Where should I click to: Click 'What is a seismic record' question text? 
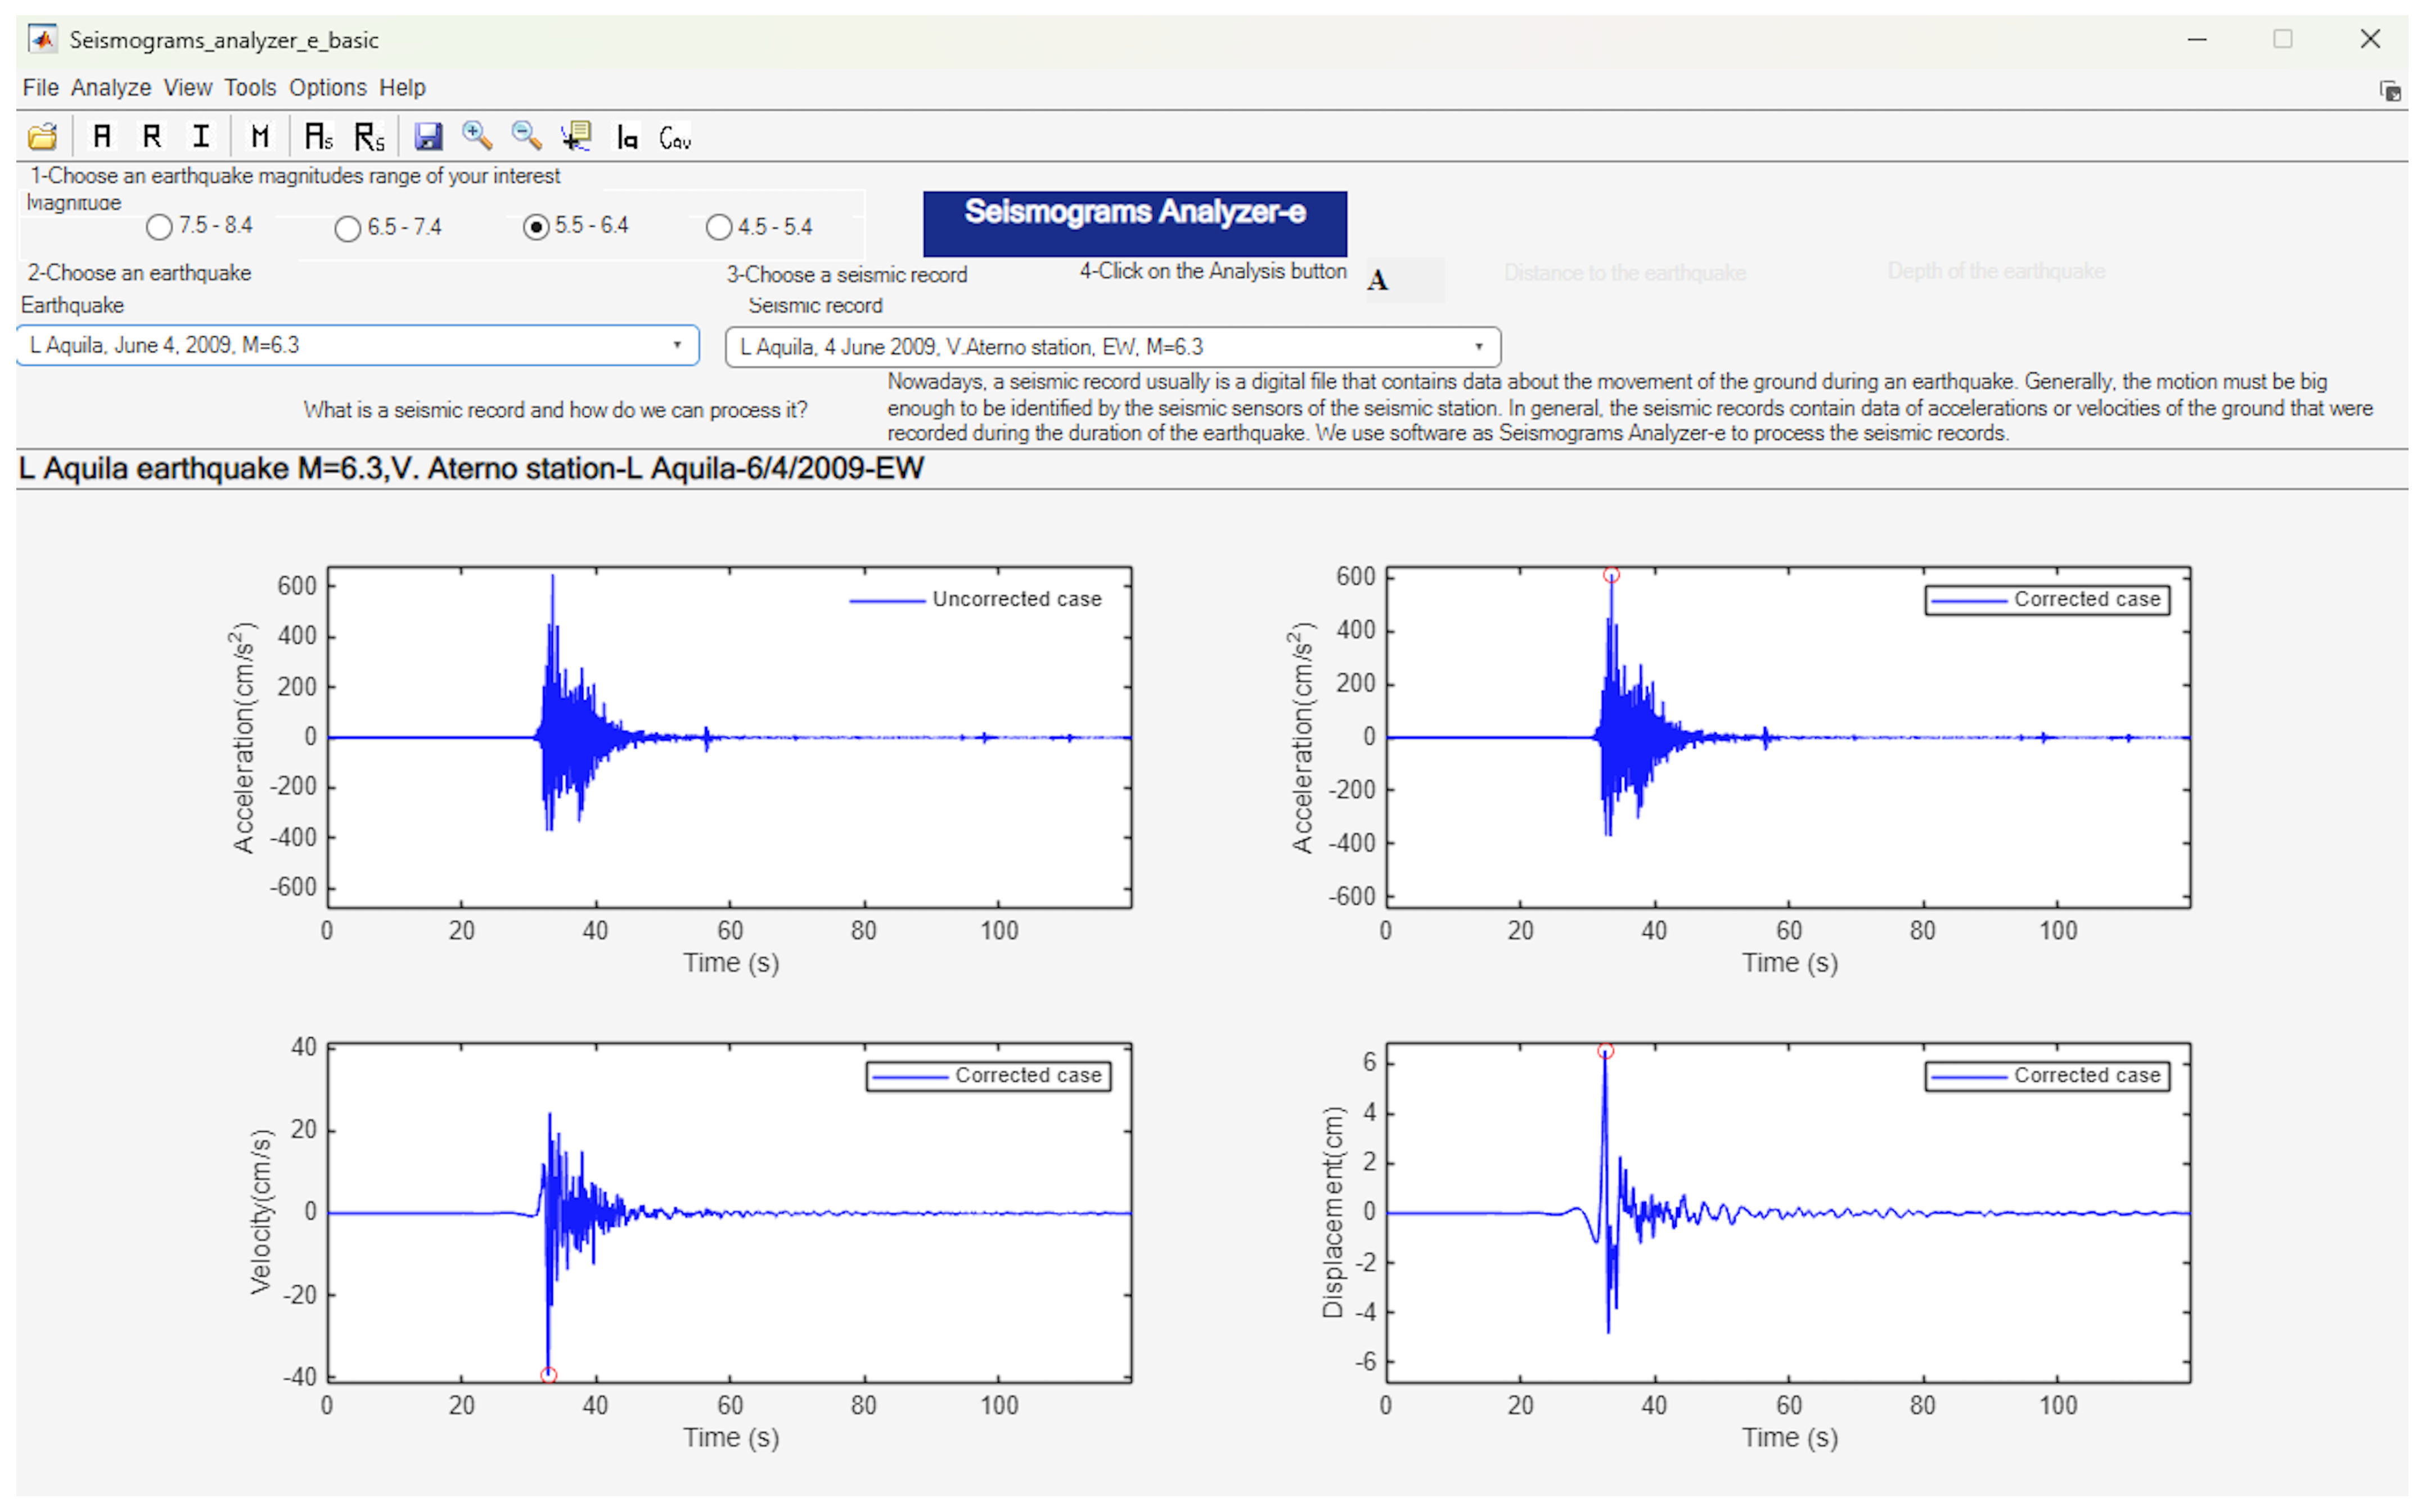point(555,410)
